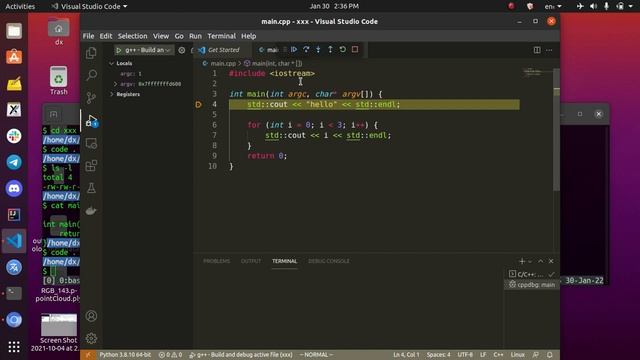Switch to the main.cpp editor tab
This screenshot has width=640, height=360.
pos(269,50)
